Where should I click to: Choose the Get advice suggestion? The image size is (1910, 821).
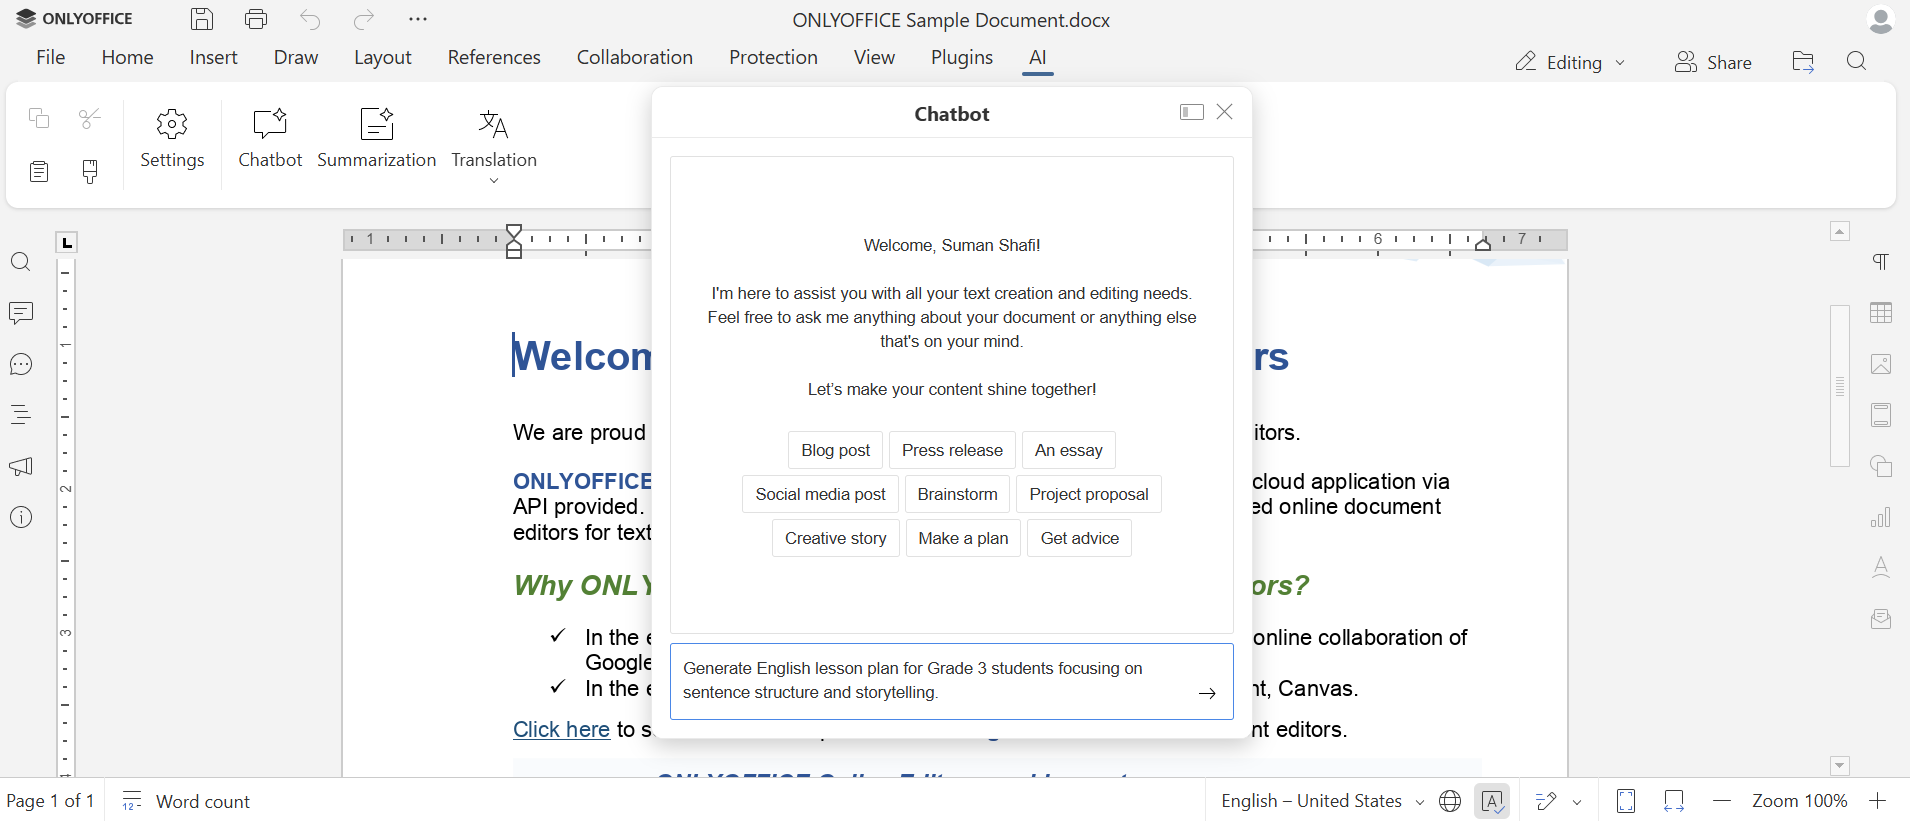pyautogui.click(x=1080, y=538)
